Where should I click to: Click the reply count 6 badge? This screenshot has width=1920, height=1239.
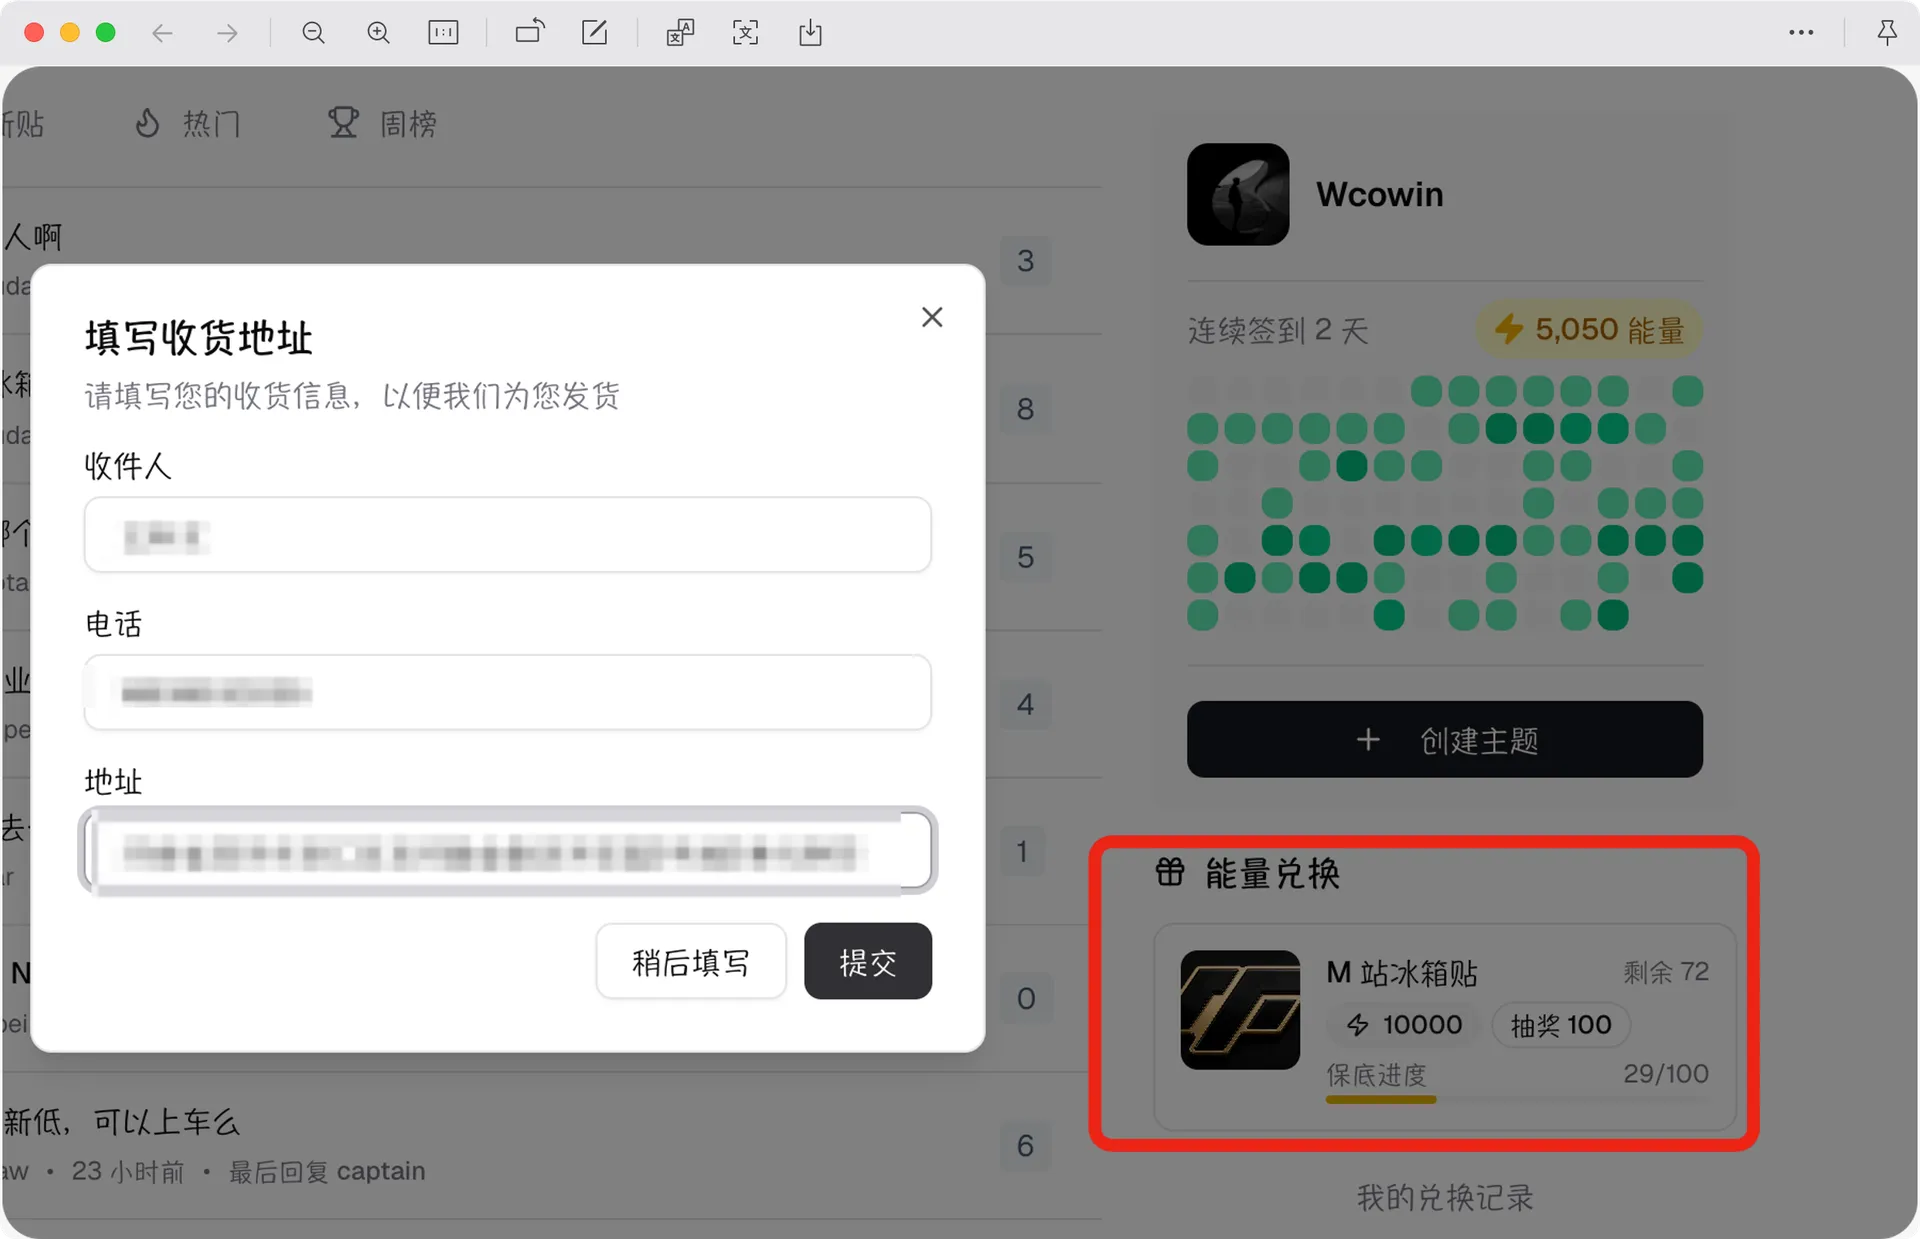pyautogui.click(x=1025, y=1146)
